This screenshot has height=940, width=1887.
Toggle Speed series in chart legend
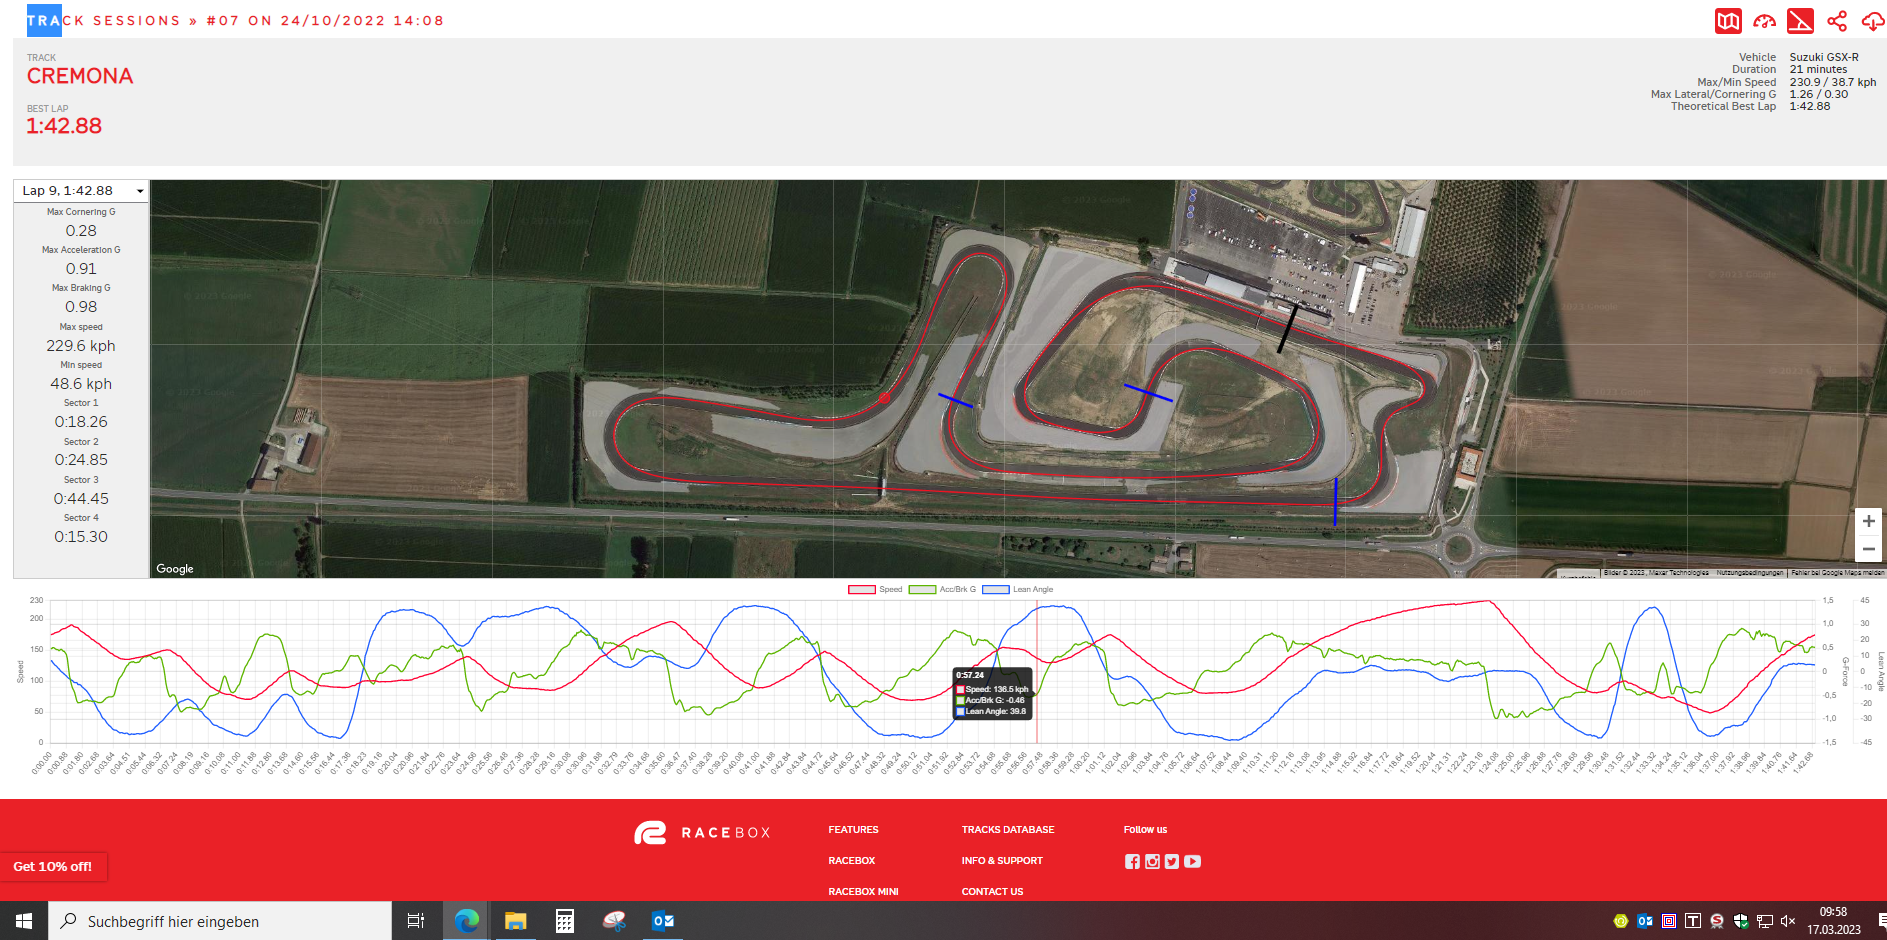pos(875,589)
